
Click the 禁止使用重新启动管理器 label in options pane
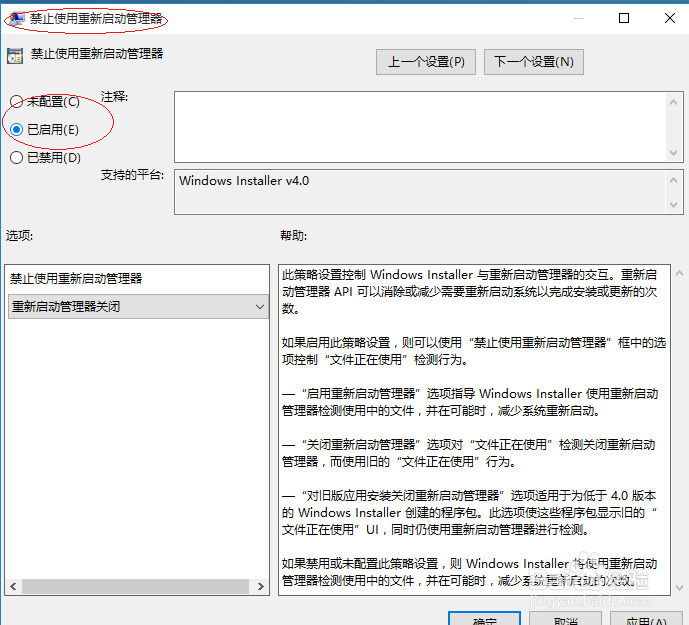tap(76, 278)
